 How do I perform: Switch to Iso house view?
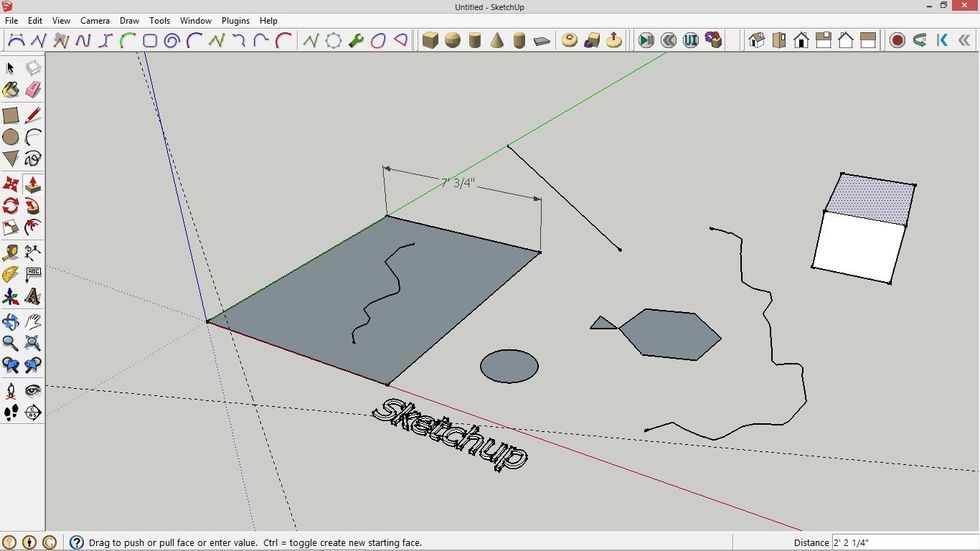[x=757, y=41]
